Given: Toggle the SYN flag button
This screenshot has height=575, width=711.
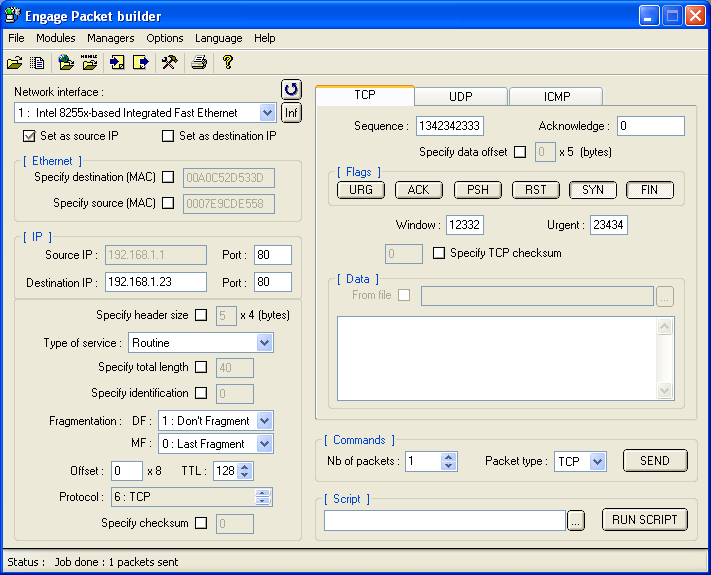Looking at the screenshot, I should pyautogui.click(x=593, y=190).
